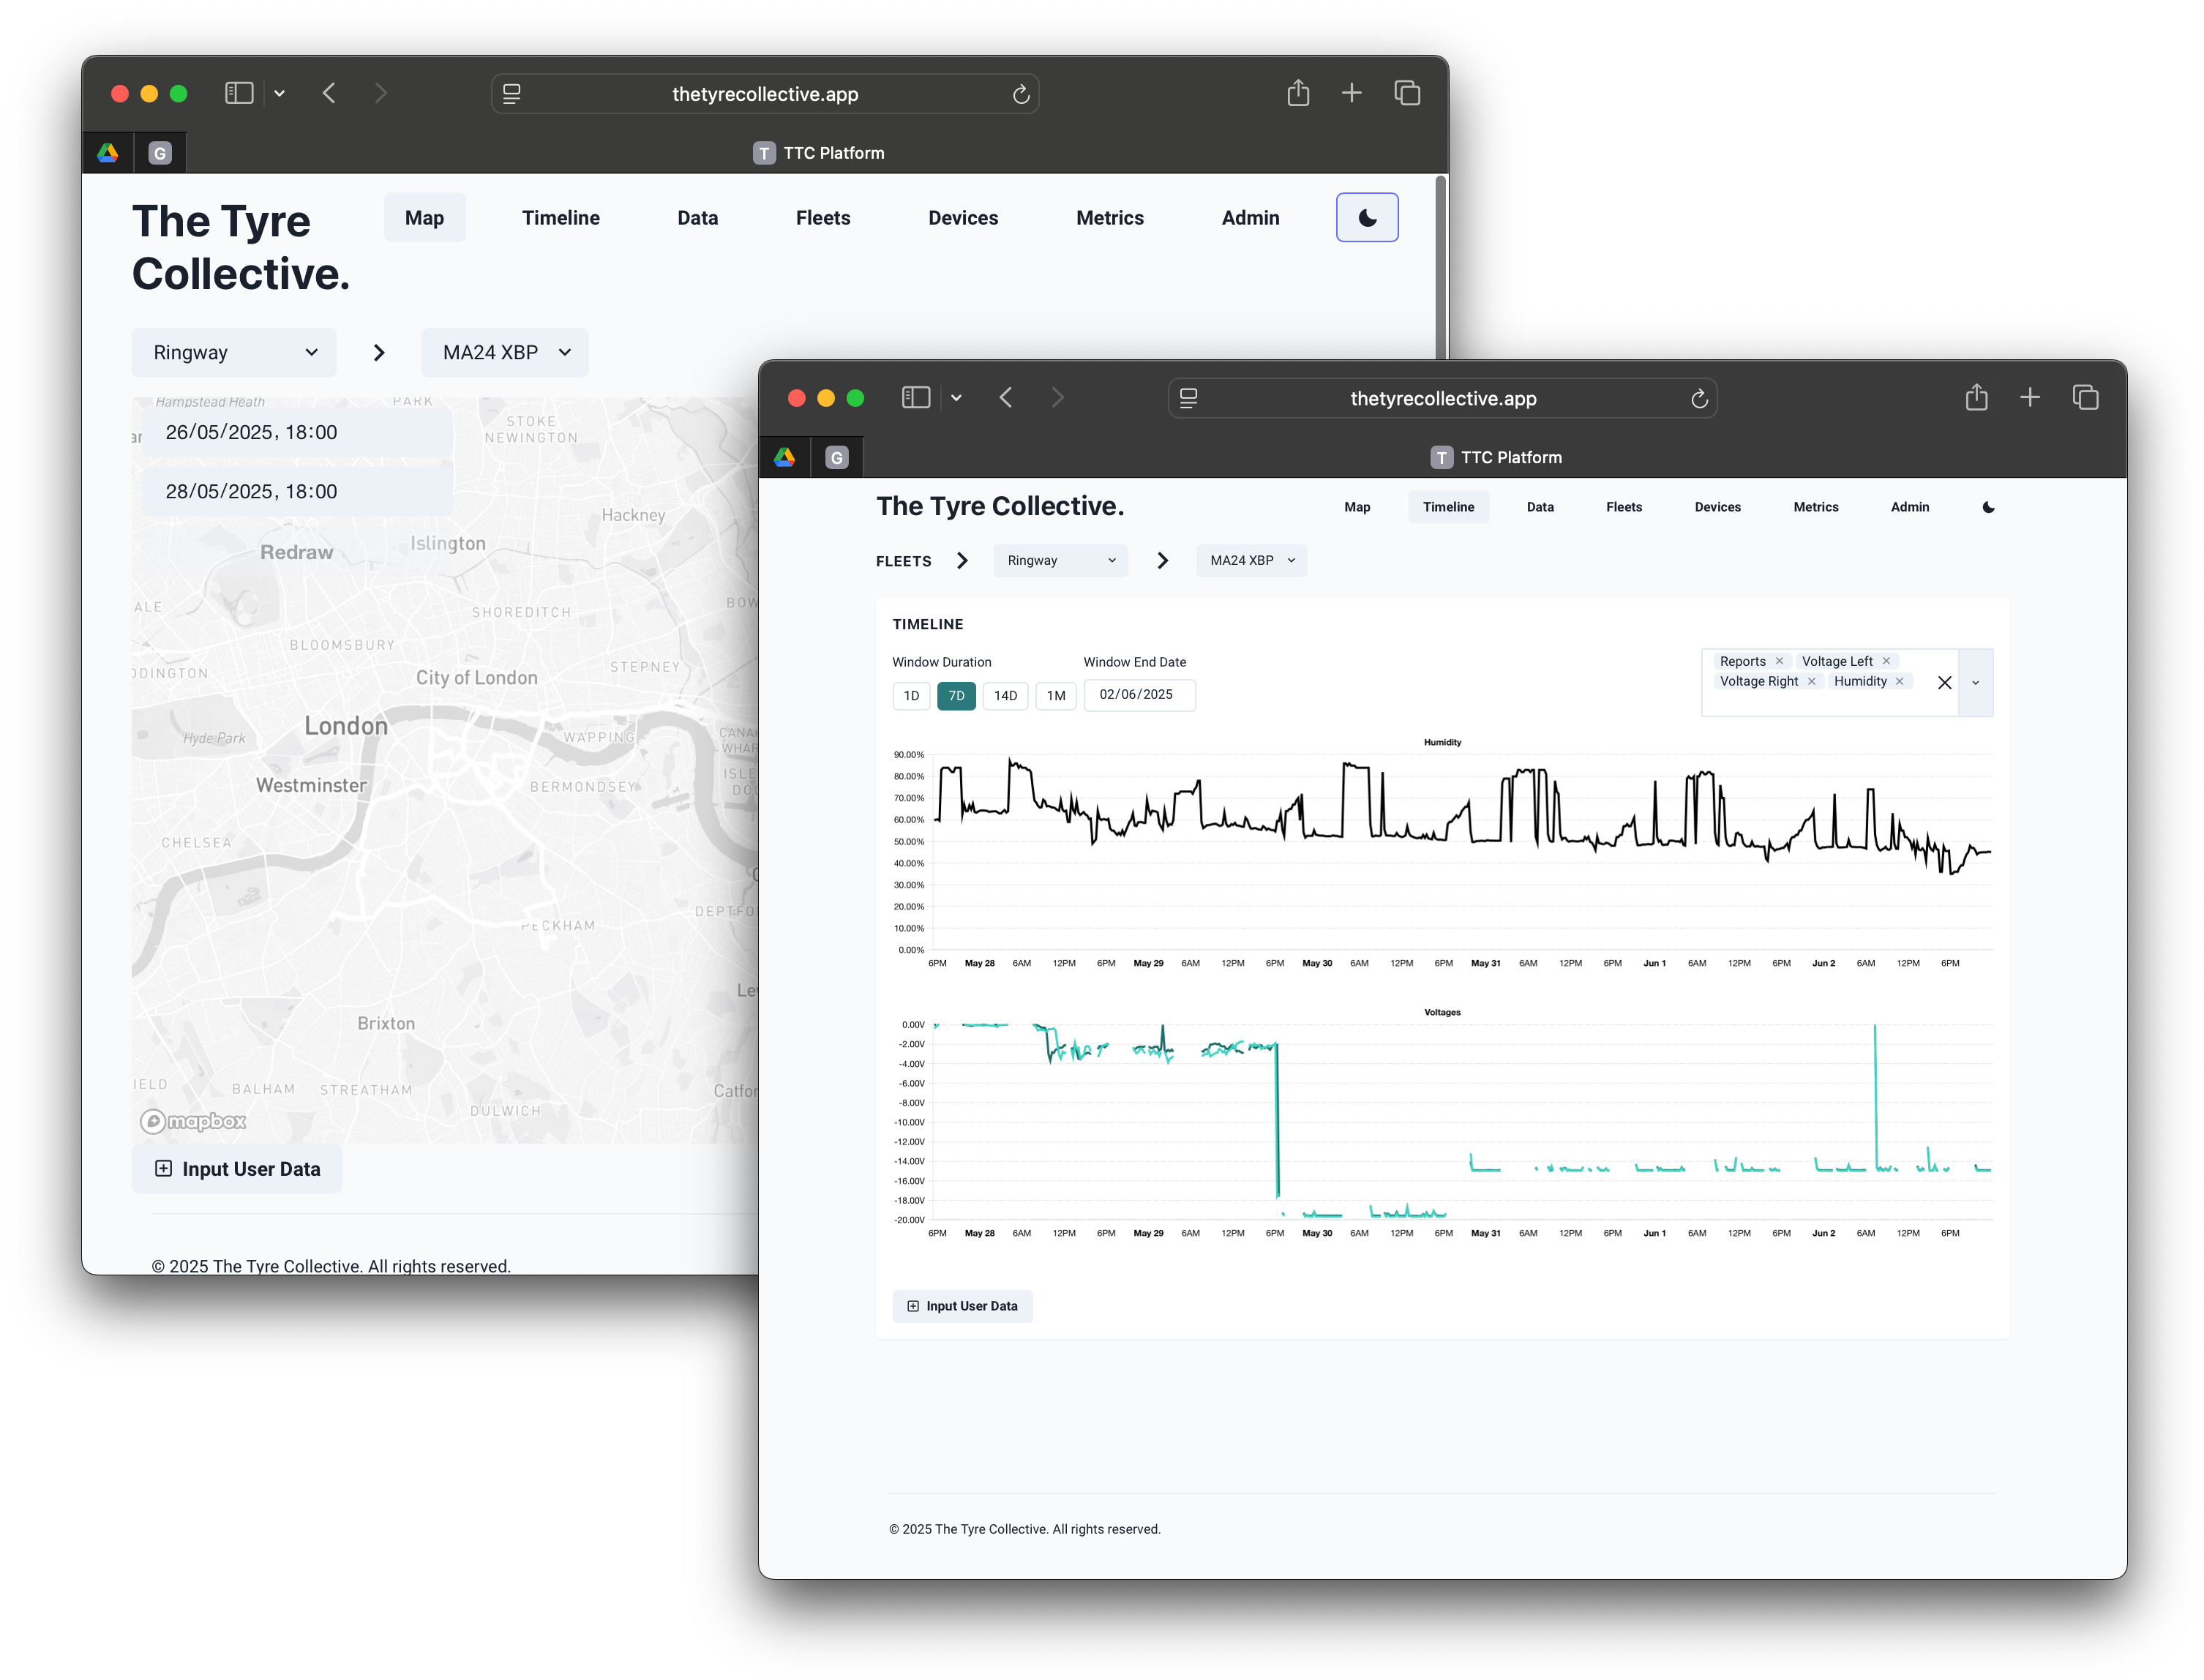Open G pinned tab in back window
Screen dimensions: 2204x1680
pos(160,153)
